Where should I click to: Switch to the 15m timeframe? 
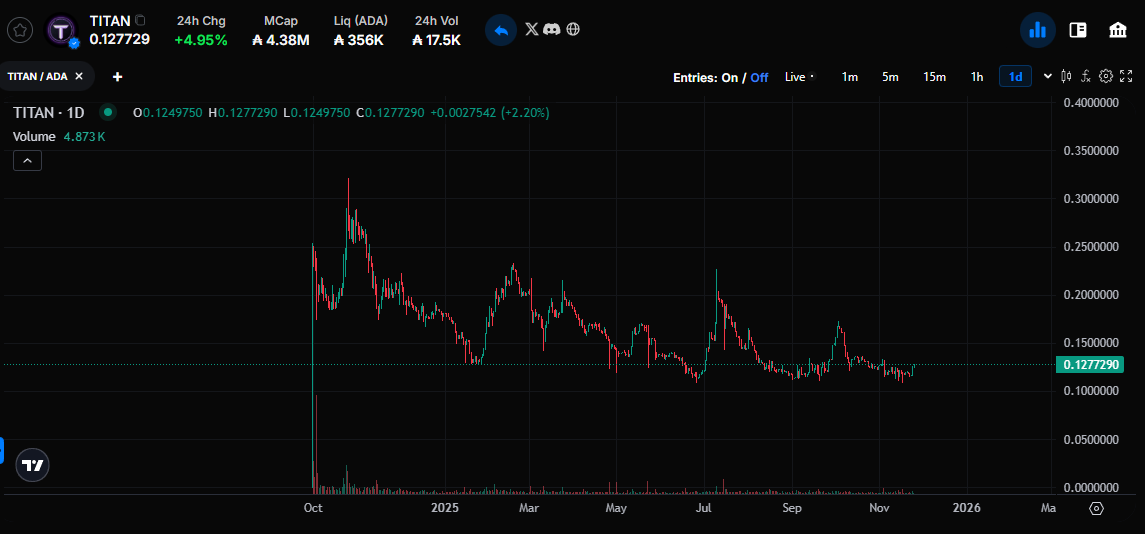934,77
